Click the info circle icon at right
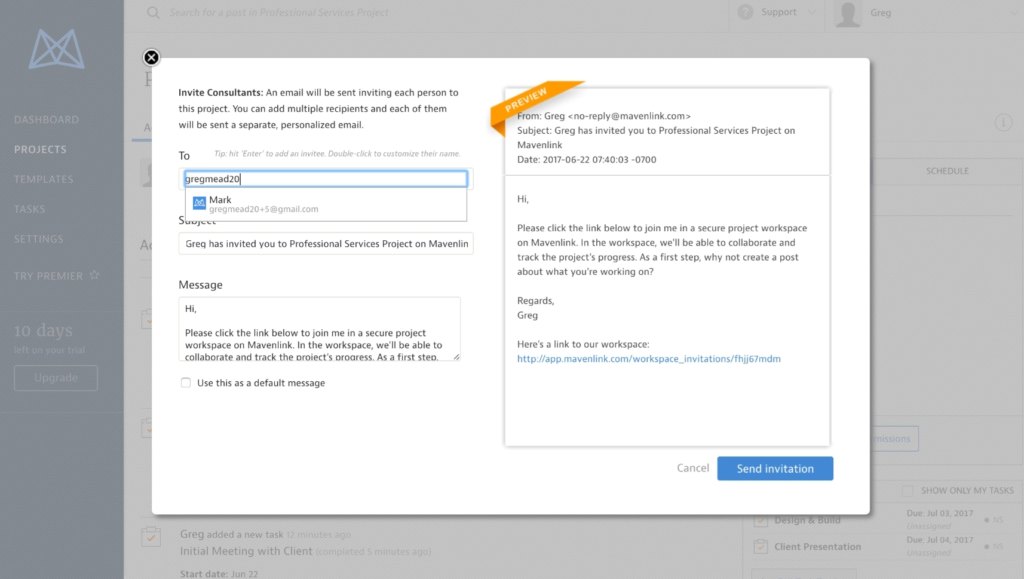 tap(1004, 123)
